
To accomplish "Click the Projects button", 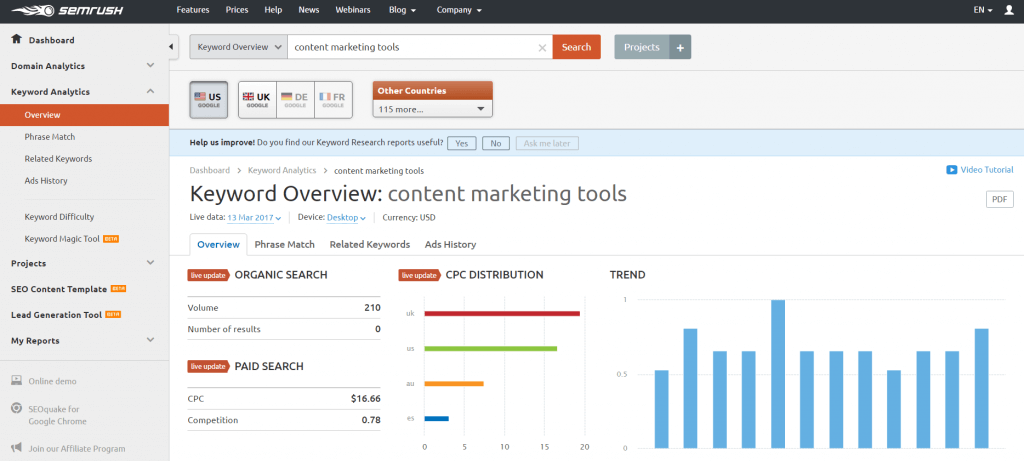I will [642, 47].
